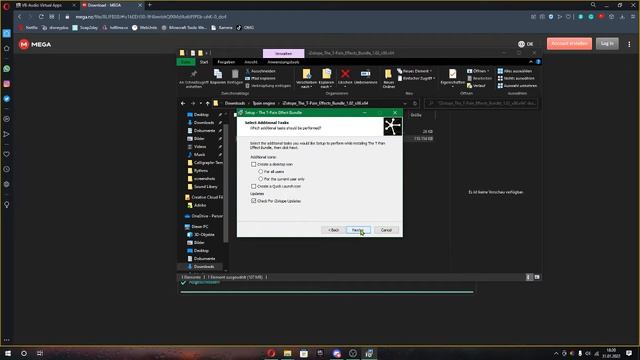This screenshot has height=360, width=640.
Task: Click the Next button in Setup wizard
Action: click(358, 230)
